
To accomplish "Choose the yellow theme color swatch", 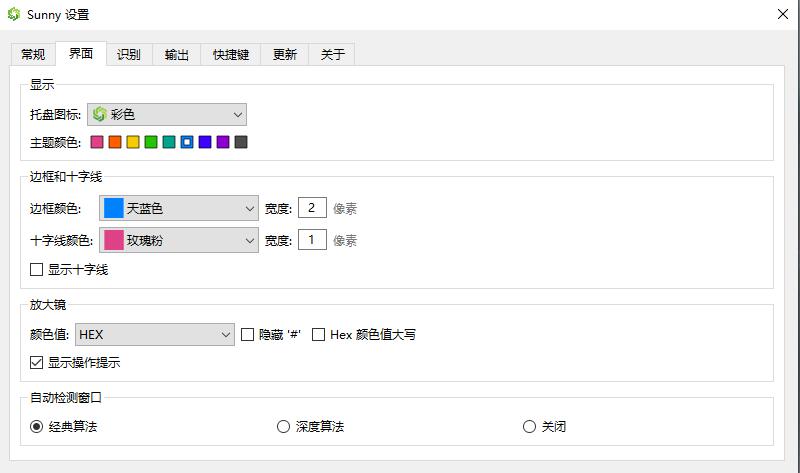I will pyautogui.click(x=133, y=142).
